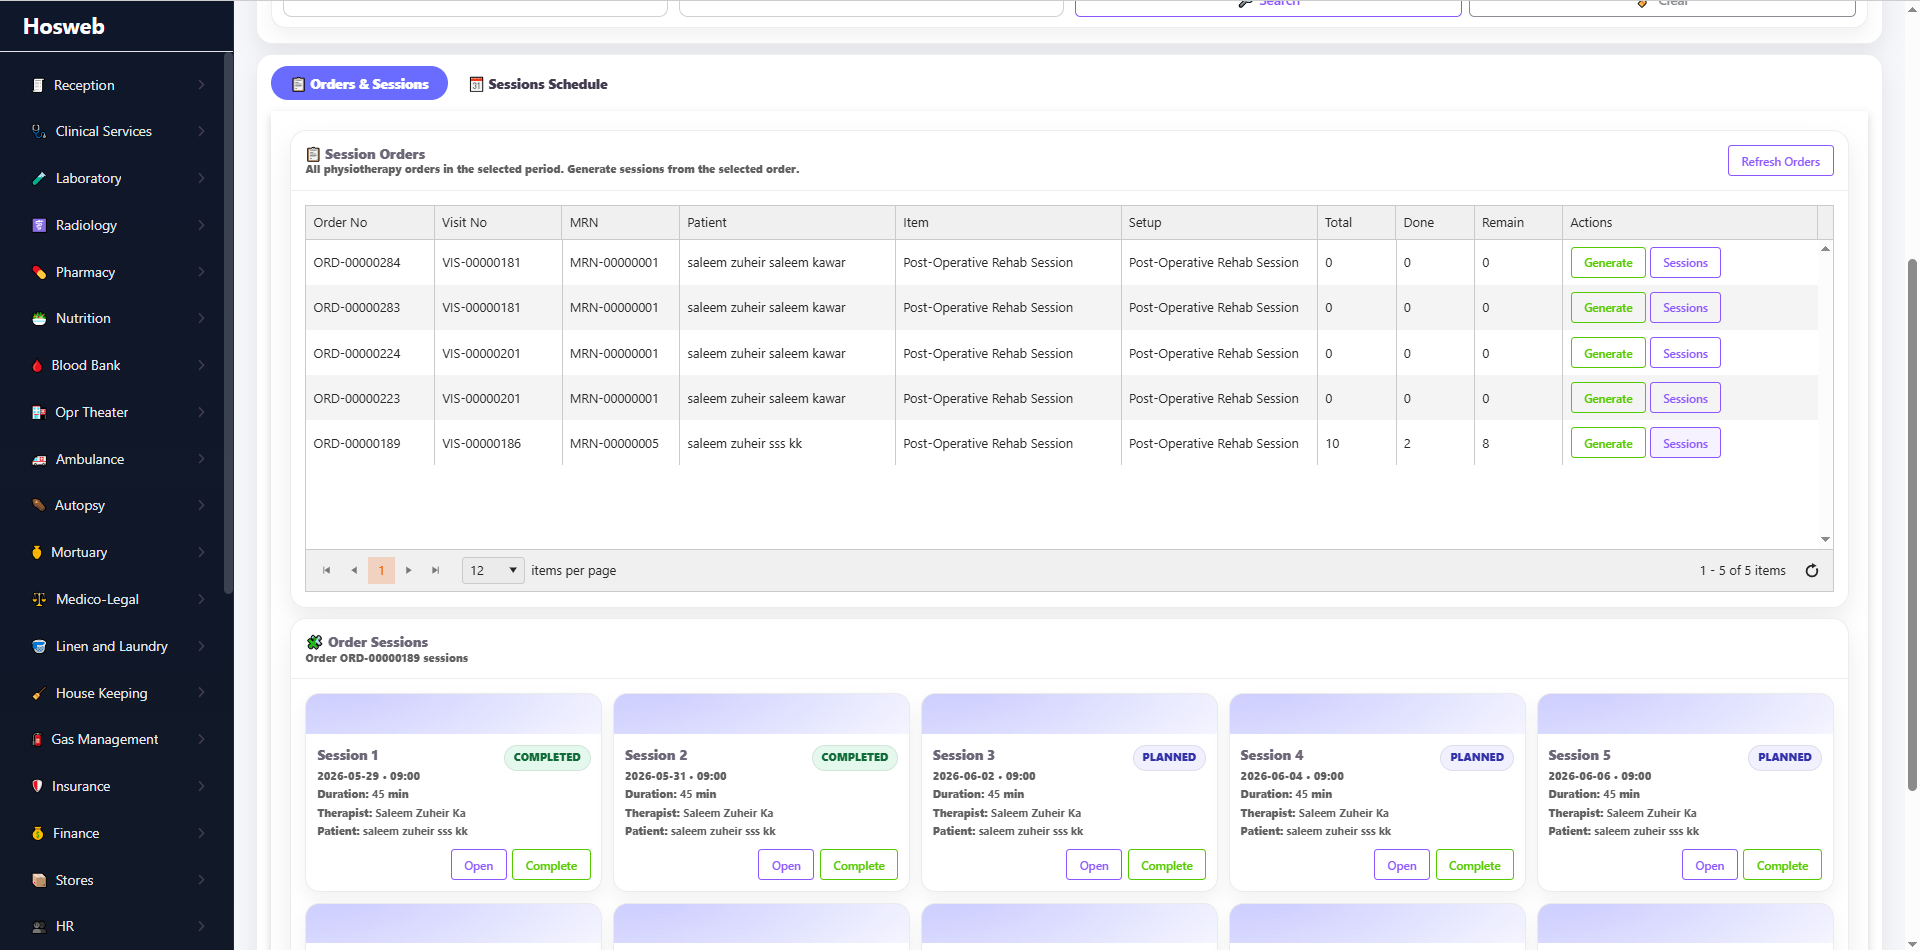Click the Insurance shield icon

37,786
